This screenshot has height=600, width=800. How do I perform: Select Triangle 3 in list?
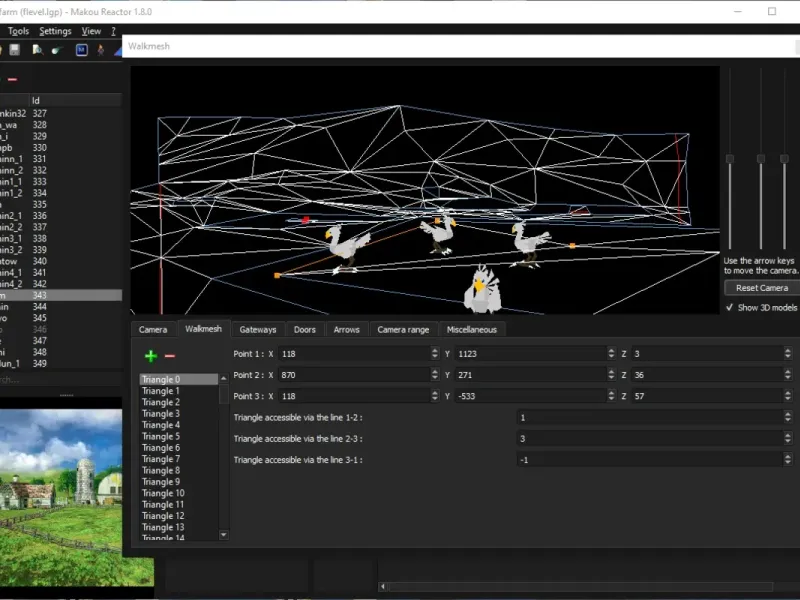click(x=179, y=414)
